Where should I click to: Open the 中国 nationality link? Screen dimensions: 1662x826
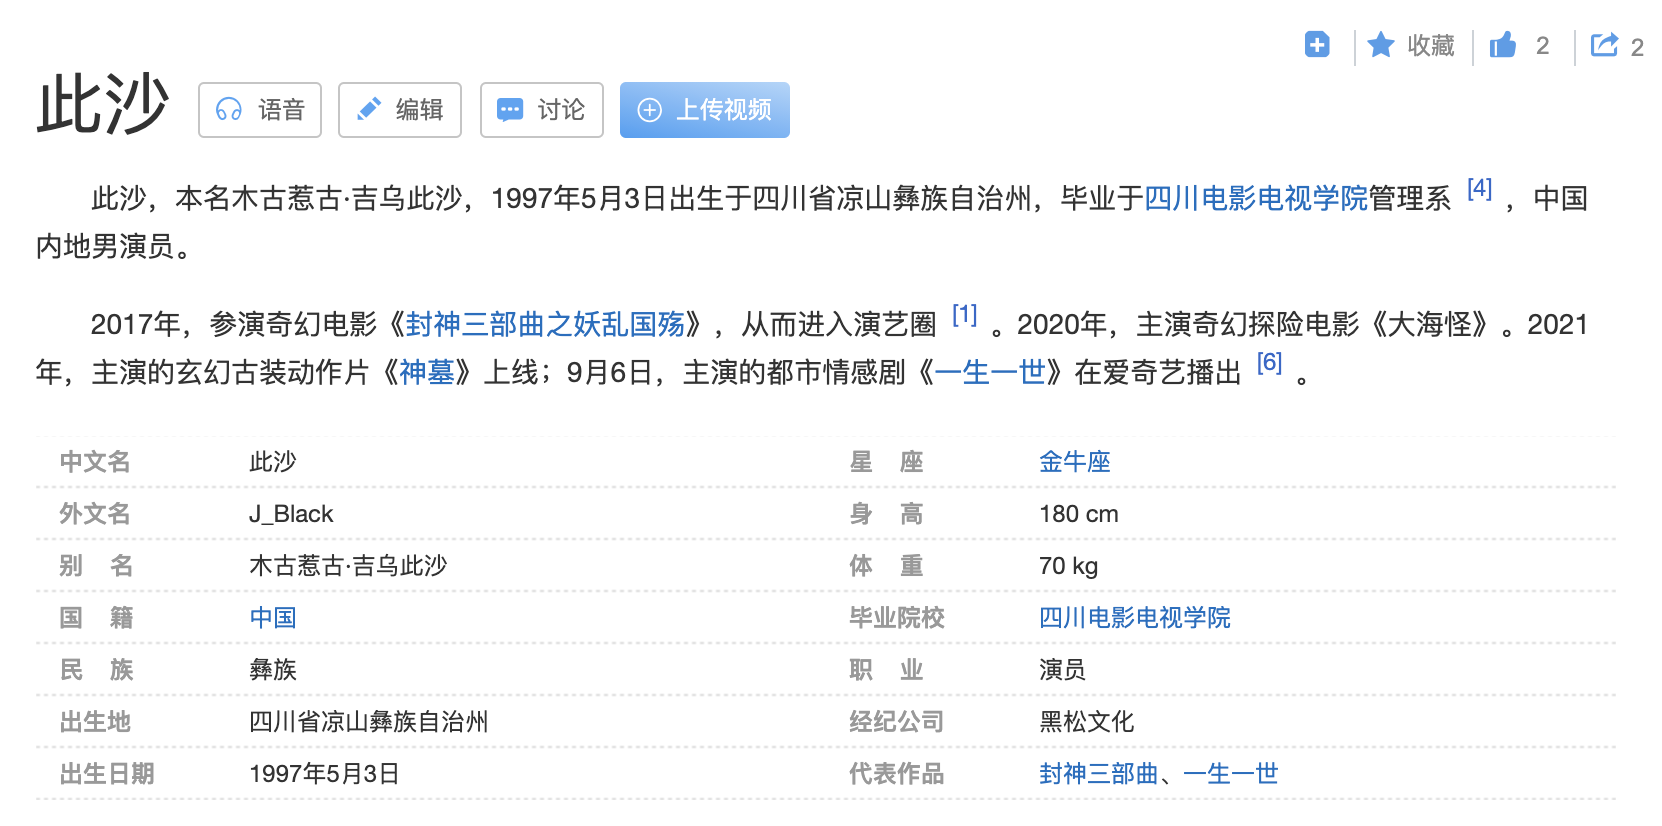coord(273,618)
